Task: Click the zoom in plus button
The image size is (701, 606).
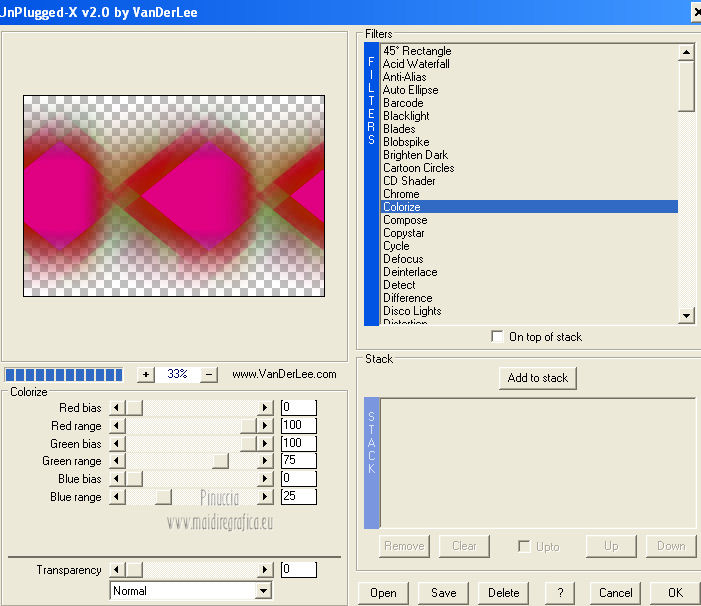Action: point(146,375)
